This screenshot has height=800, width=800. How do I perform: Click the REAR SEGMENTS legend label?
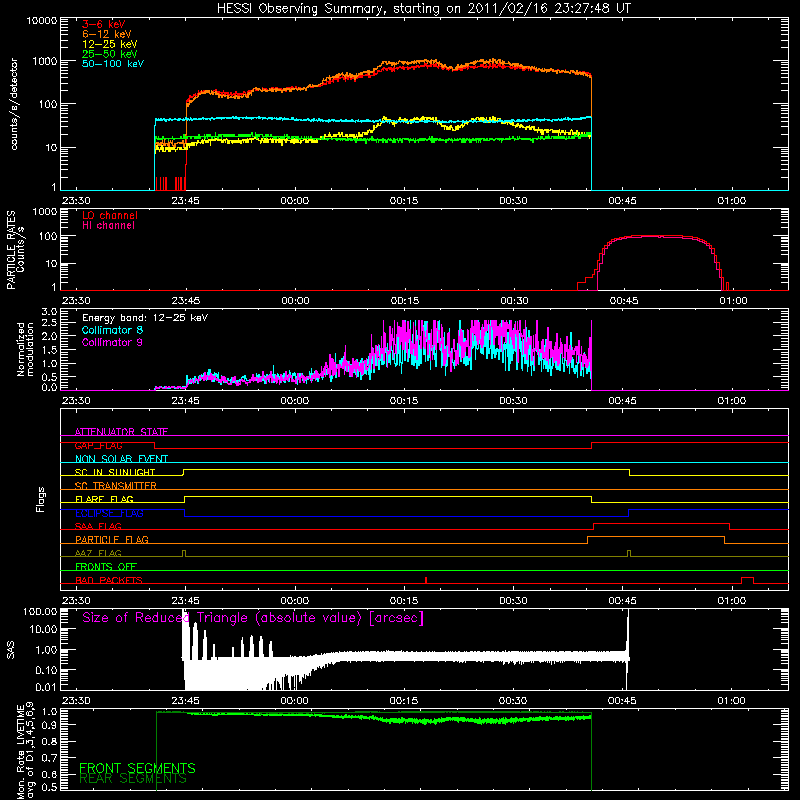coord(133,779)
